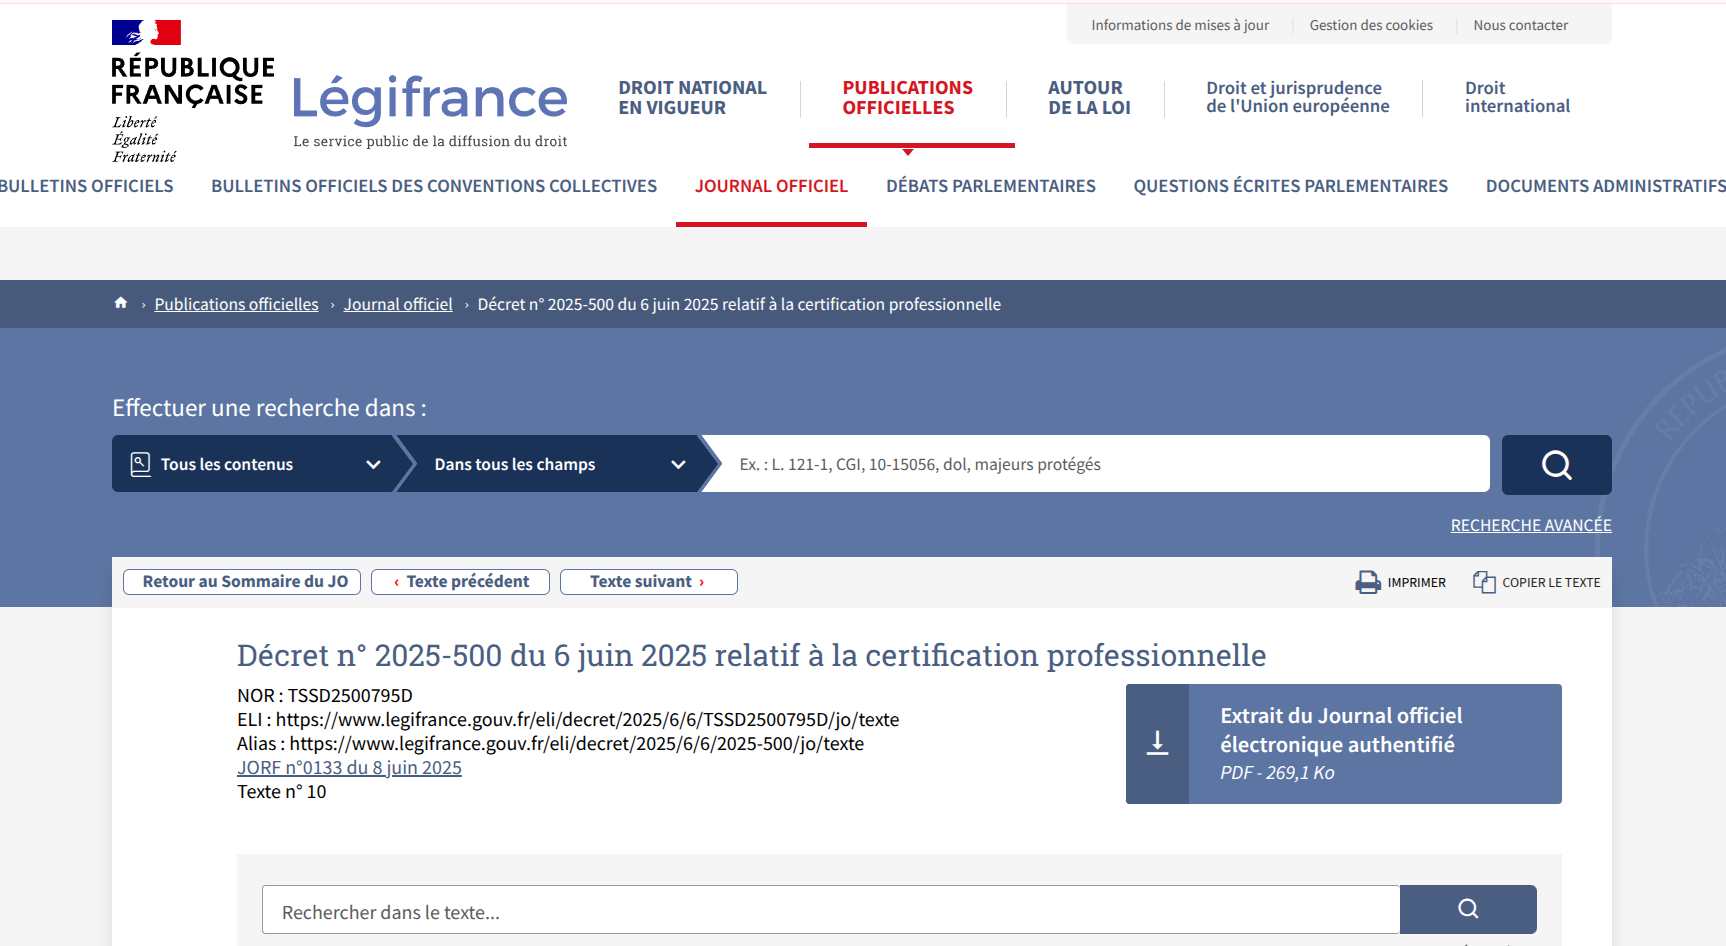Click the Texte n° 10 text

coord(282,792)
